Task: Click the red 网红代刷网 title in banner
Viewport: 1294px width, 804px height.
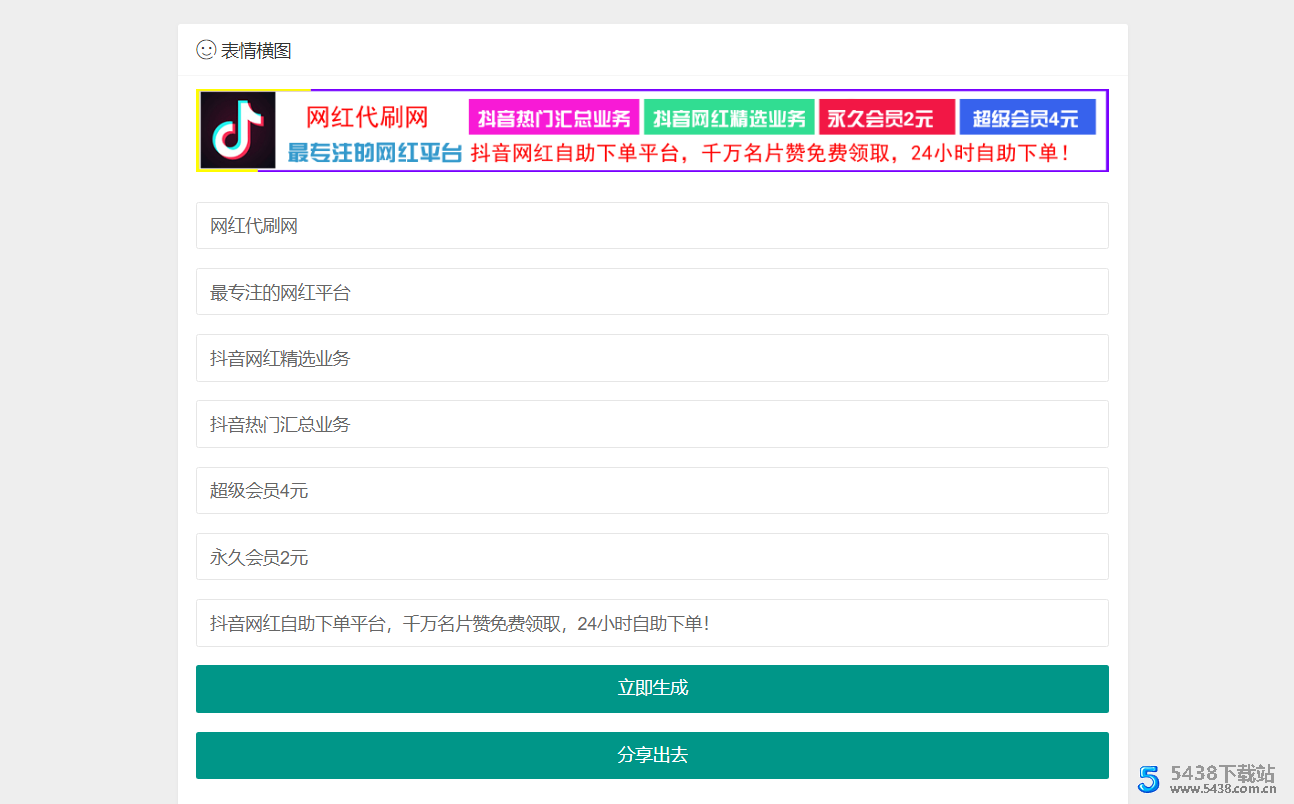Action: coord(367,118)
